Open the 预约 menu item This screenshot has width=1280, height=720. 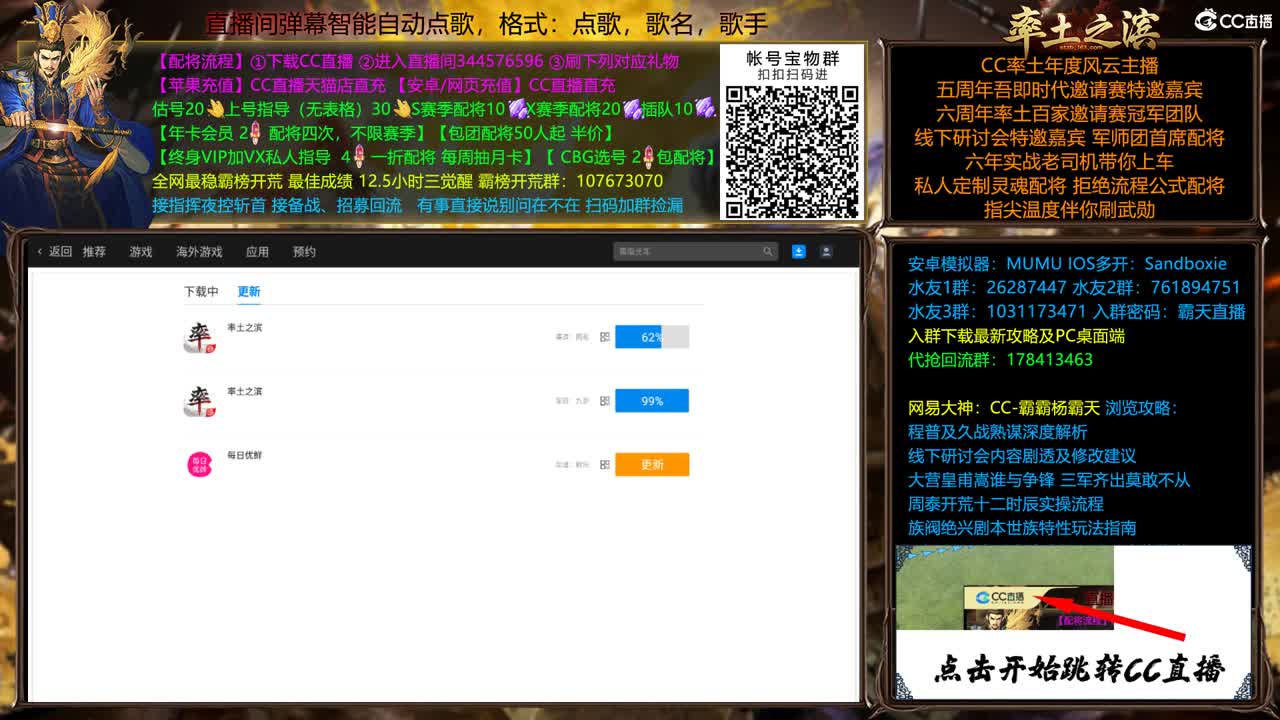point(304,252)
